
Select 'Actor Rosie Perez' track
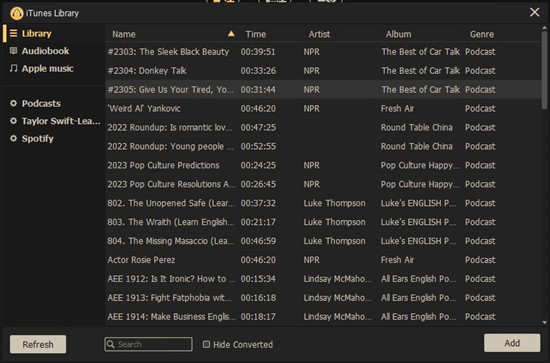click(x=323, y=260)
